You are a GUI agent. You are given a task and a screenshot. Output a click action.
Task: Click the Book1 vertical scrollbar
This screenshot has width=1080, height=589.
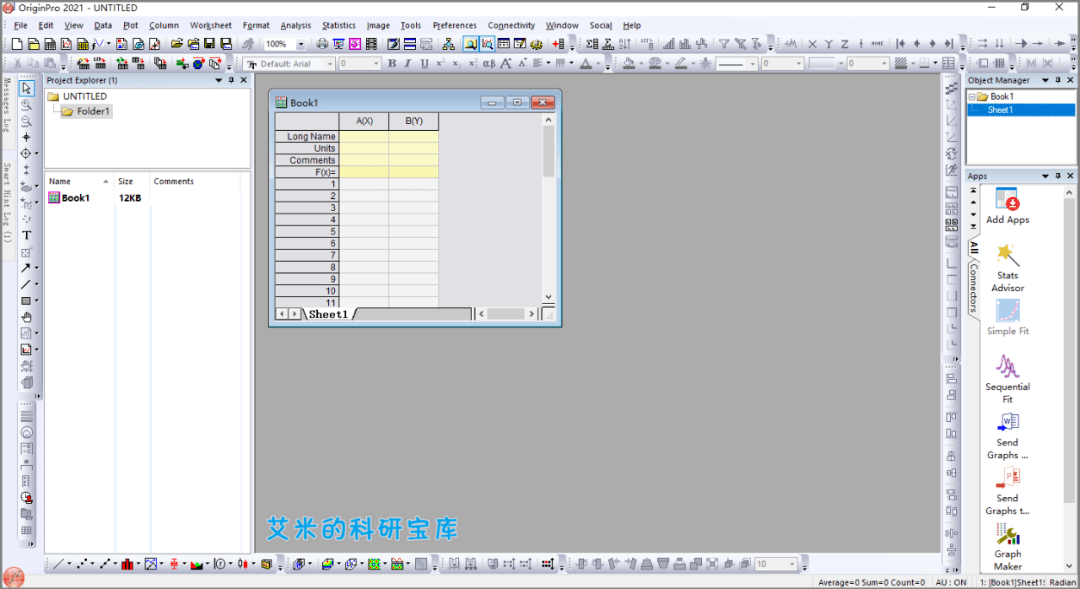coord(548,210)
